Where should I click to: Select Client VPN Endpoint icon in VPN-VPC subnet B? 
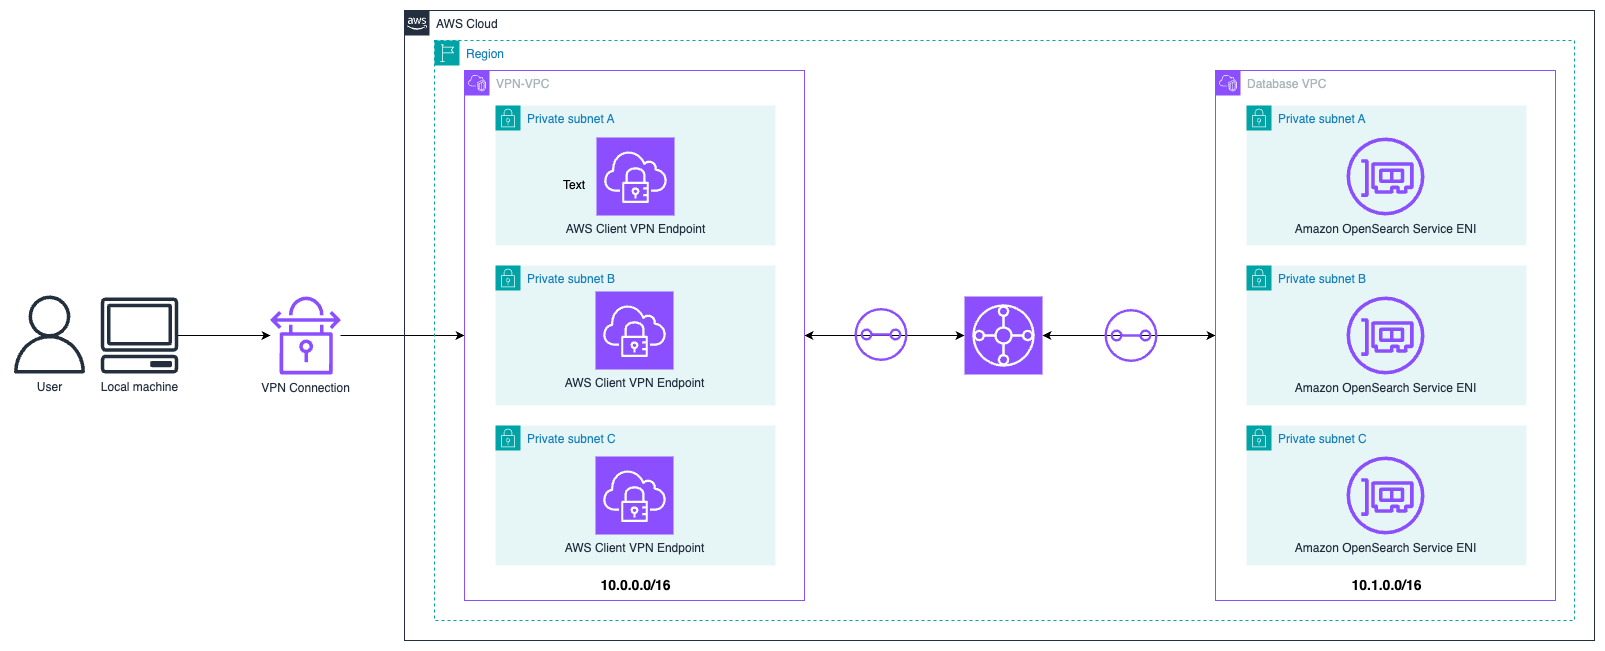(634, 330)
